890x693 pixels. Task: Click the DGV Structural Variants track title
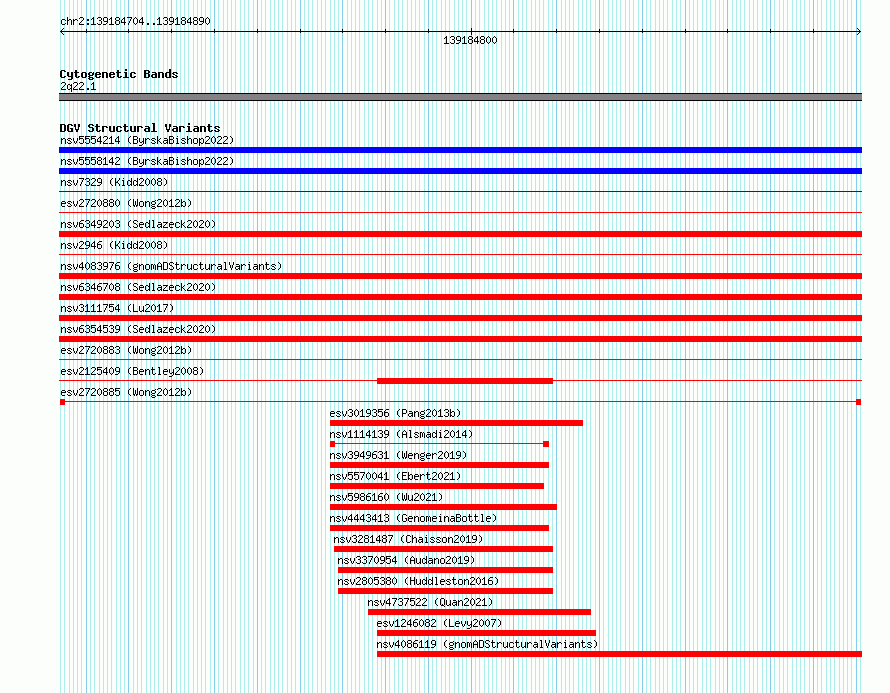tap(140, 128)
